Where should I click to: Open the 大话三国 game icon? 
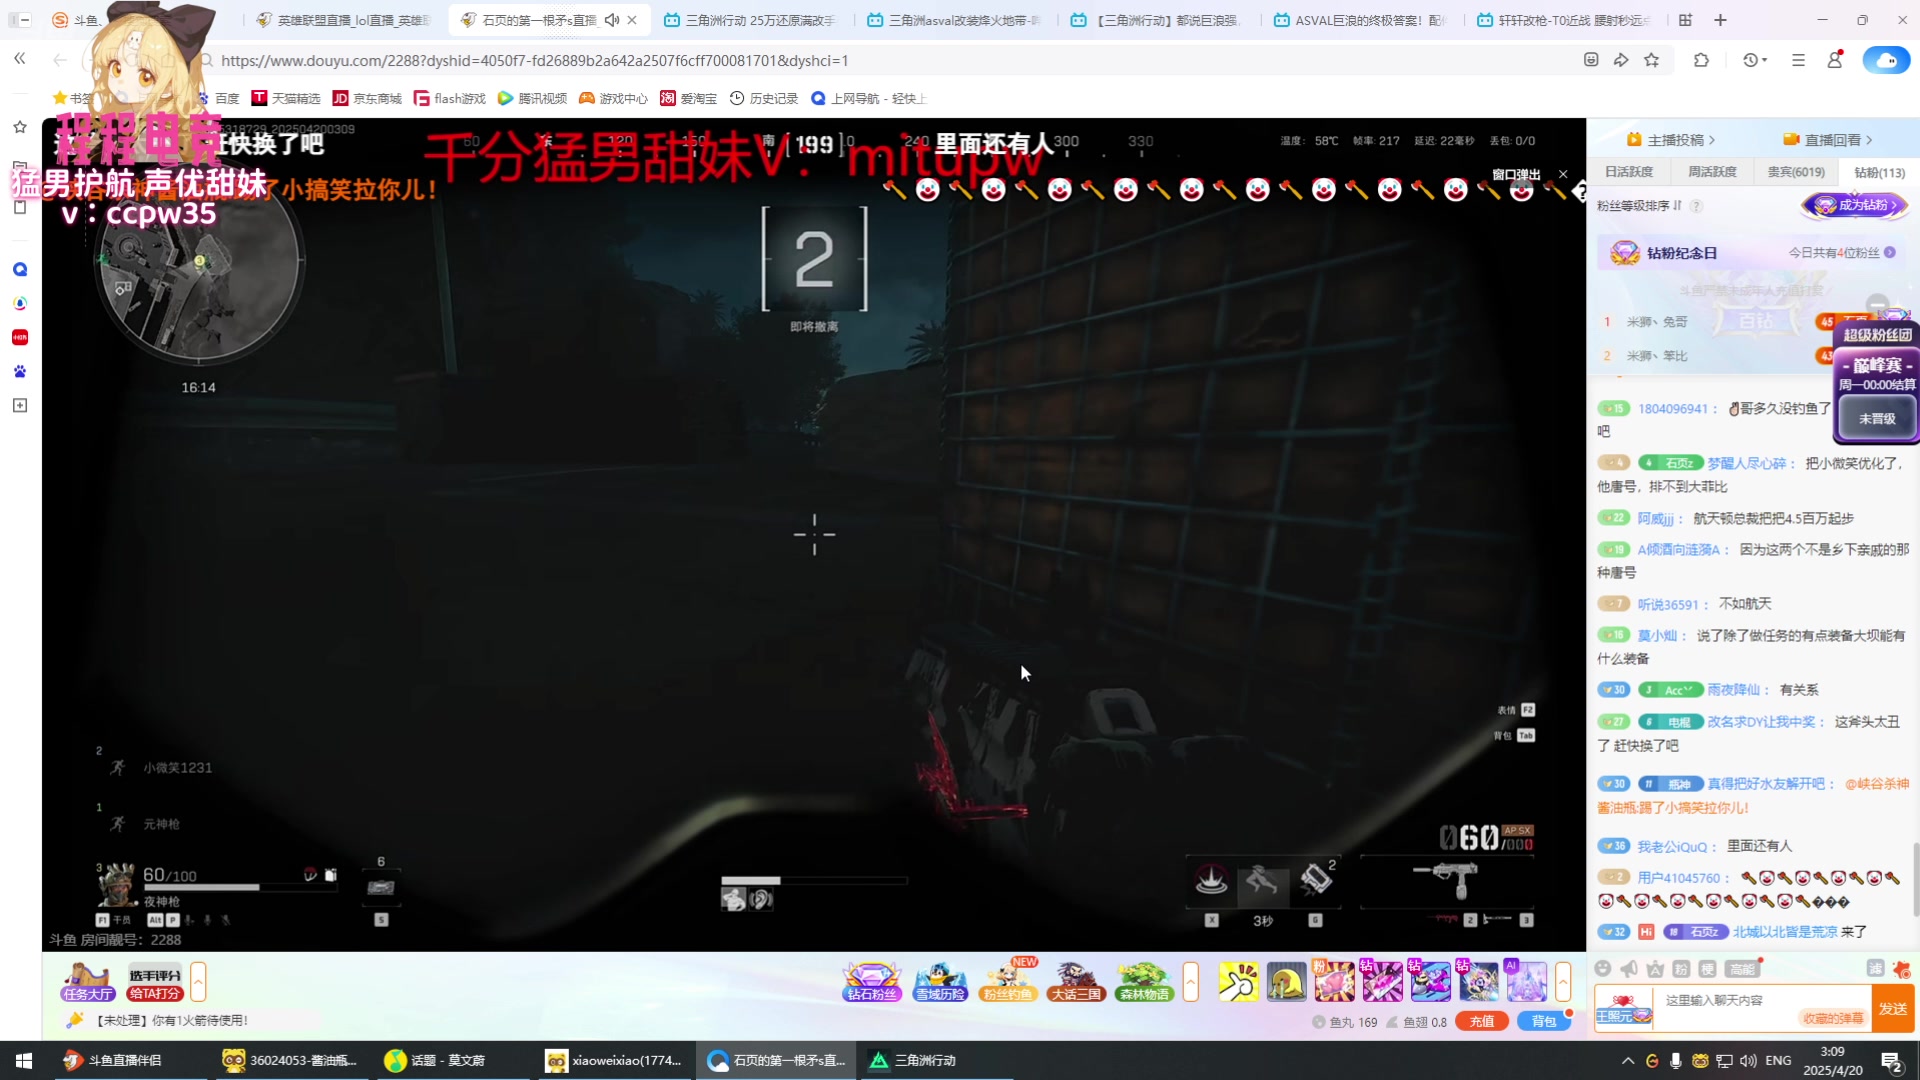(x=1076, y=981)
